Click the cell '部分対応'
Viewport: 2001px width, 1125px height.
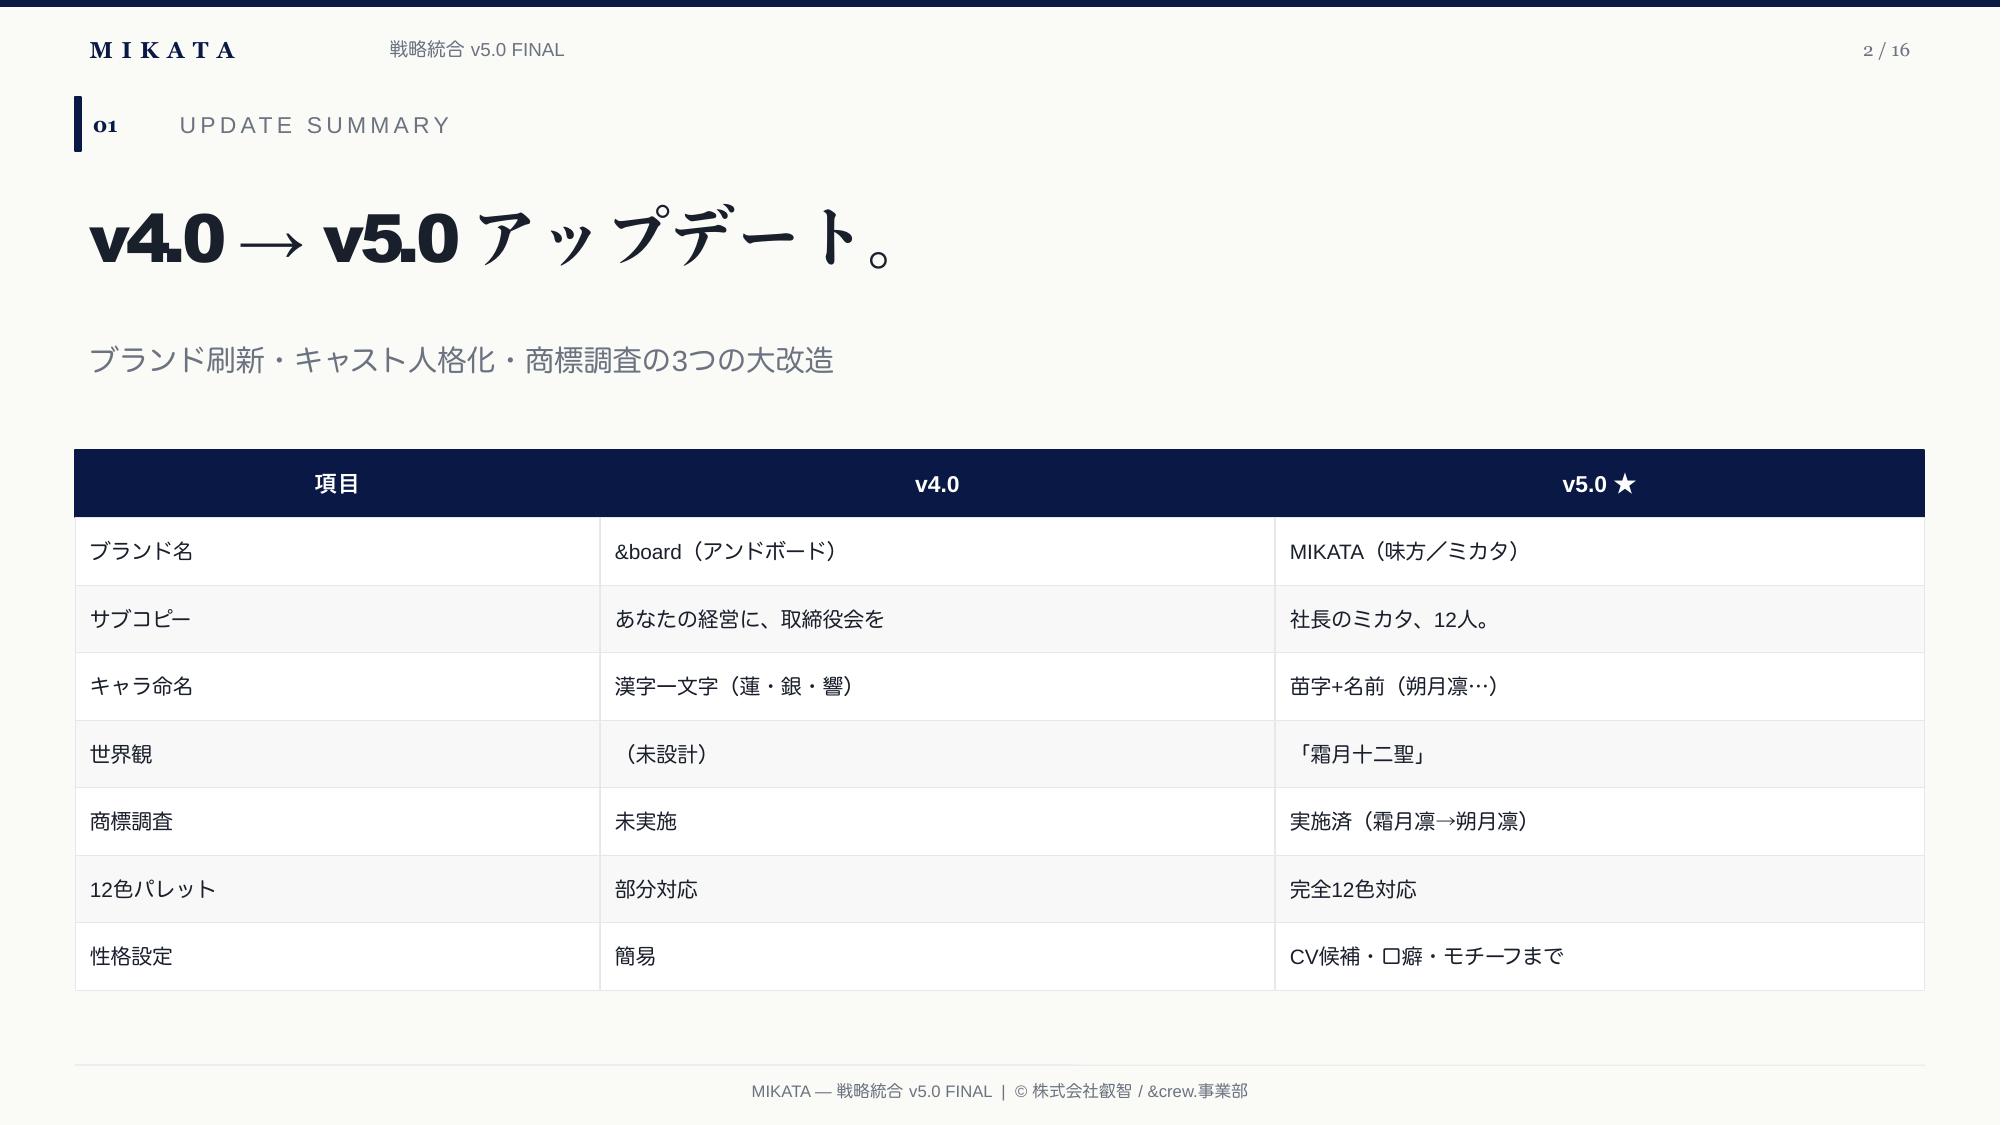937,889
